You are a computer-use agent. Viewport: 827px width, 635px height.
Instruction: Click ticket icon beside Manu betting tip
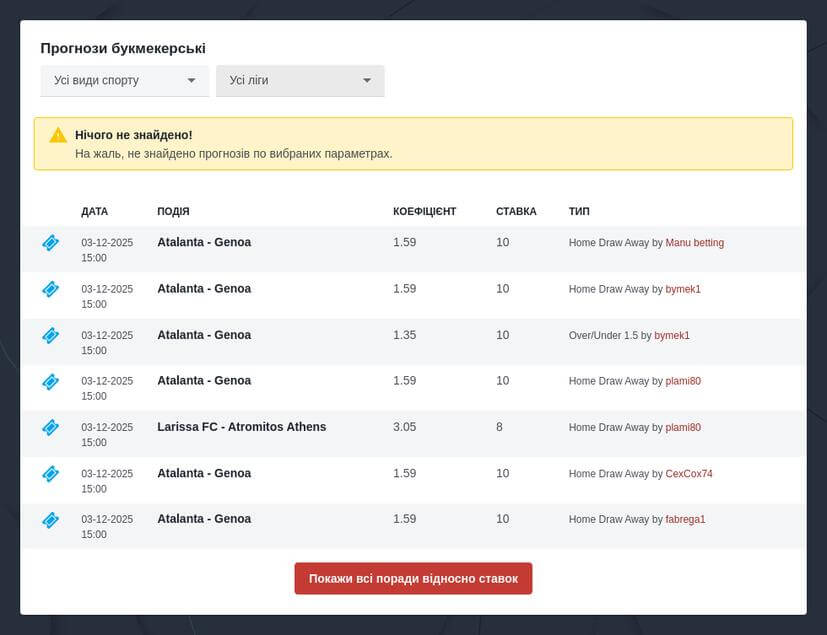50,243
